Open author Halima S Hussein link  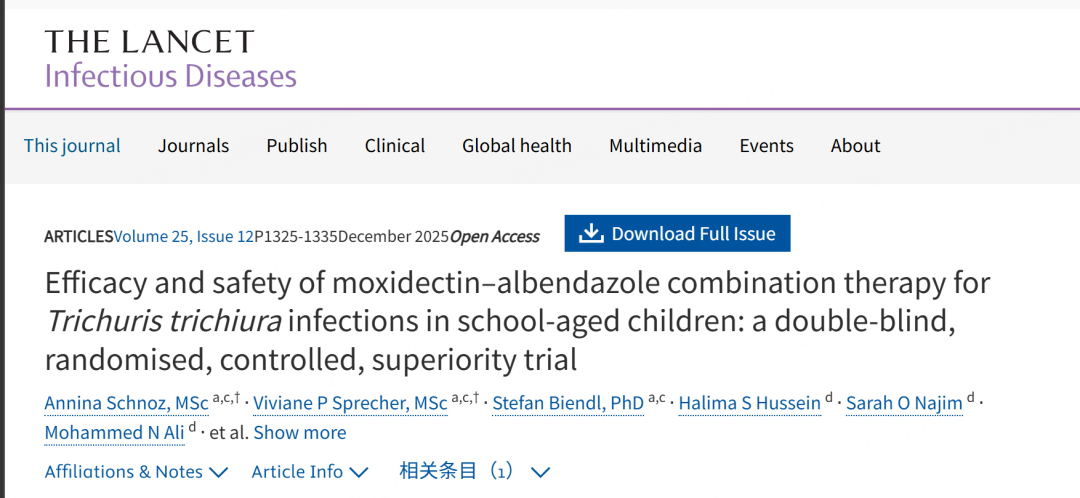(x=749, y=403)
